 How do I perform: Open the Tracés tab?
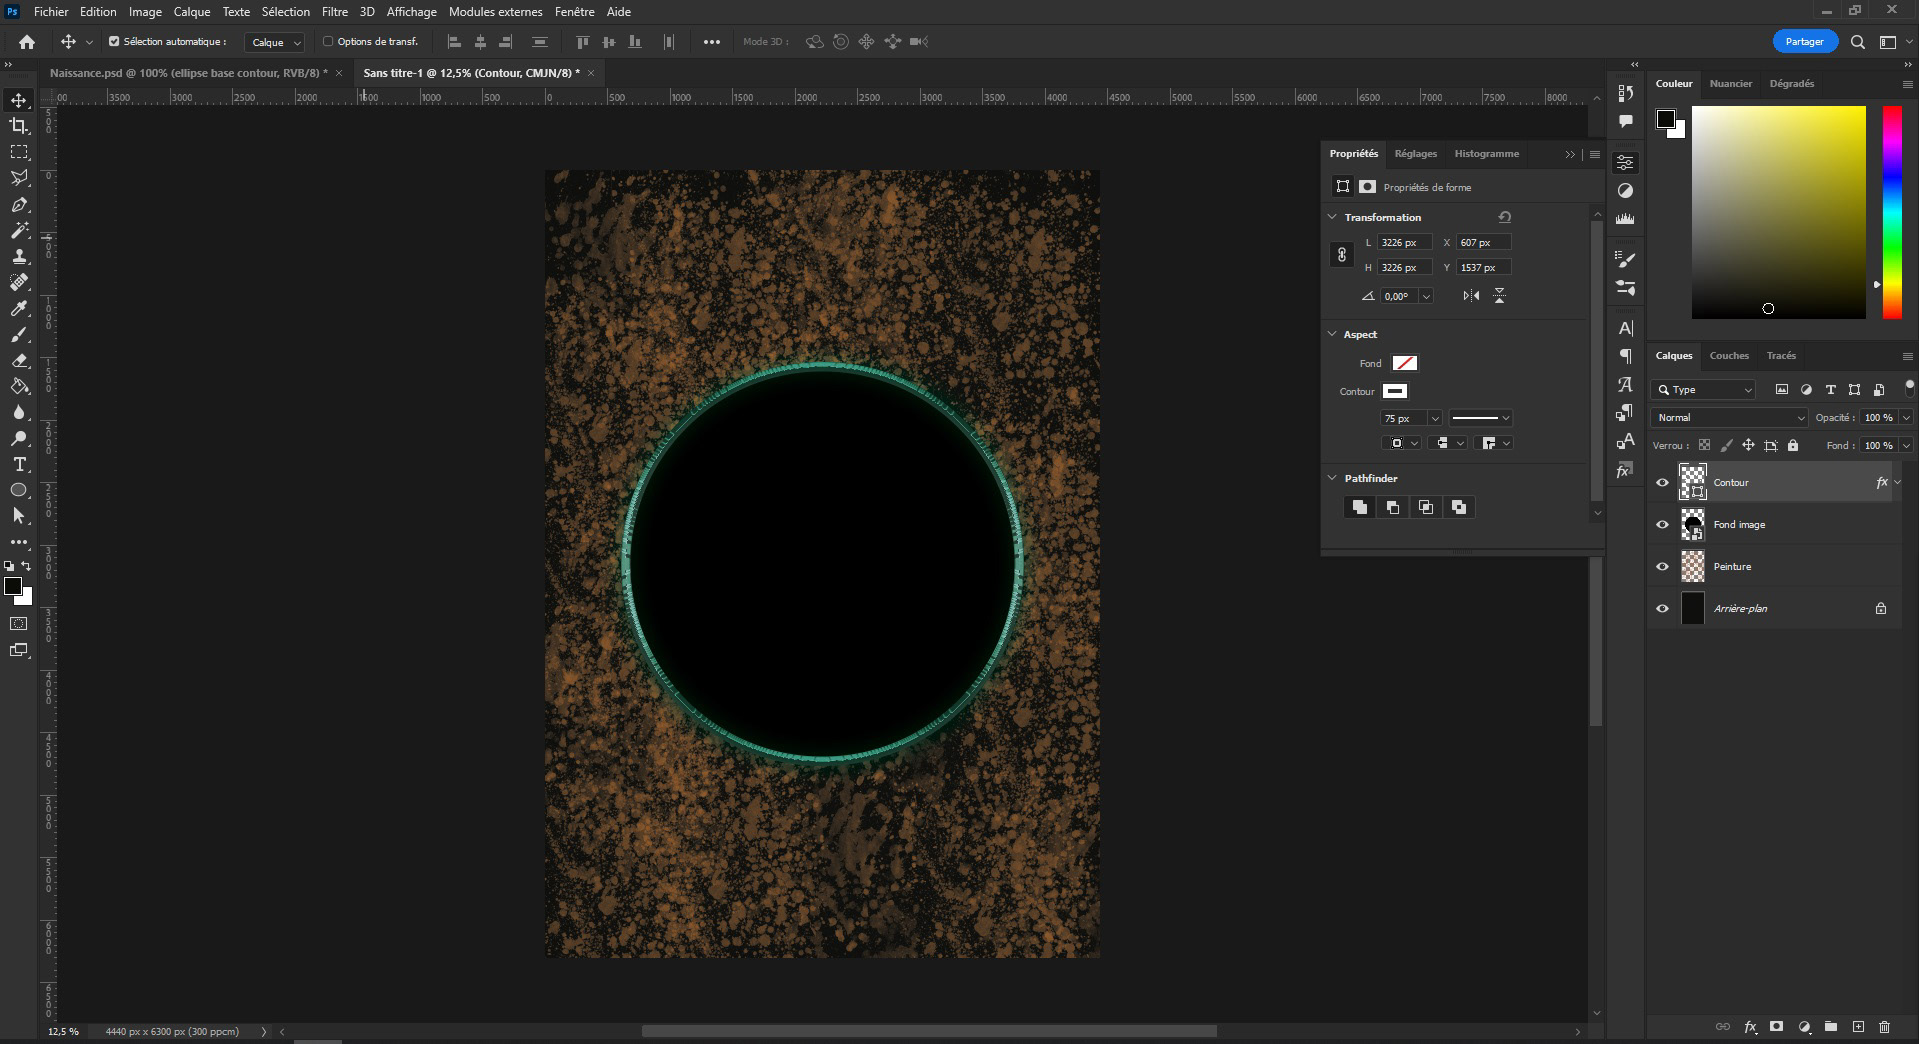tap(1781, 356)
